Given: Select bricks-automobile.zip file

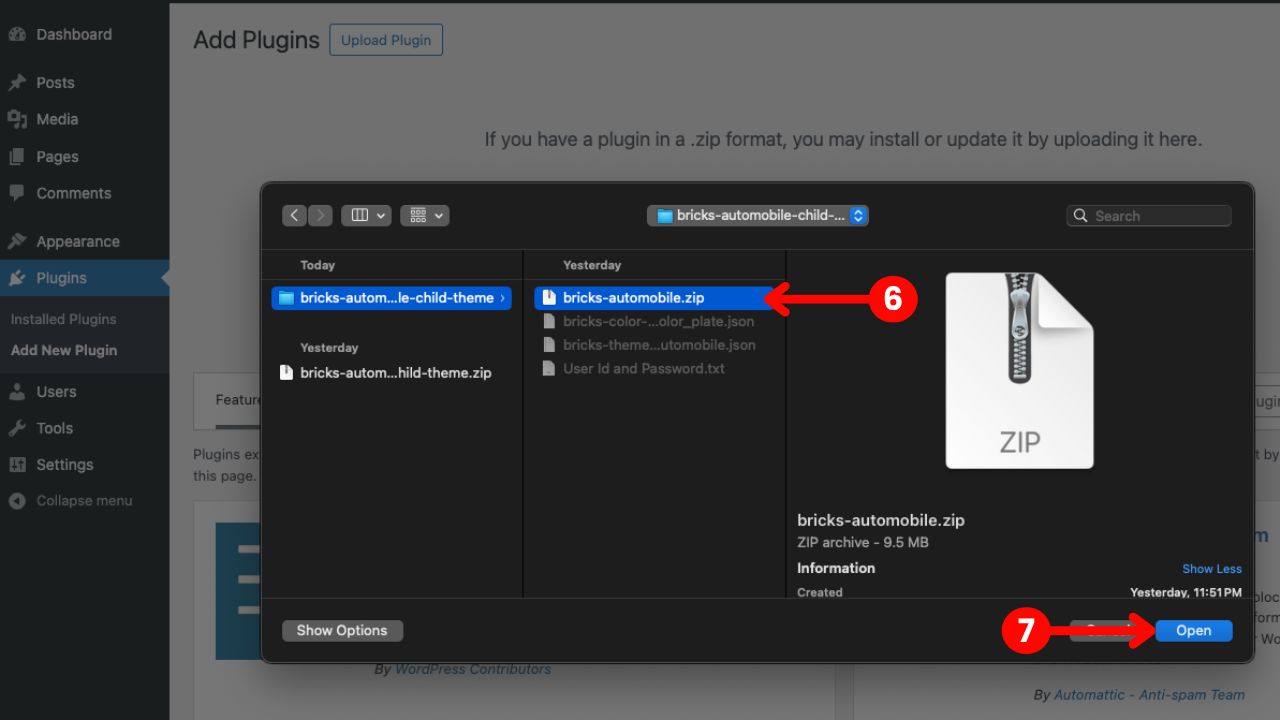Looking at the screenshot, I should point(653,298).
